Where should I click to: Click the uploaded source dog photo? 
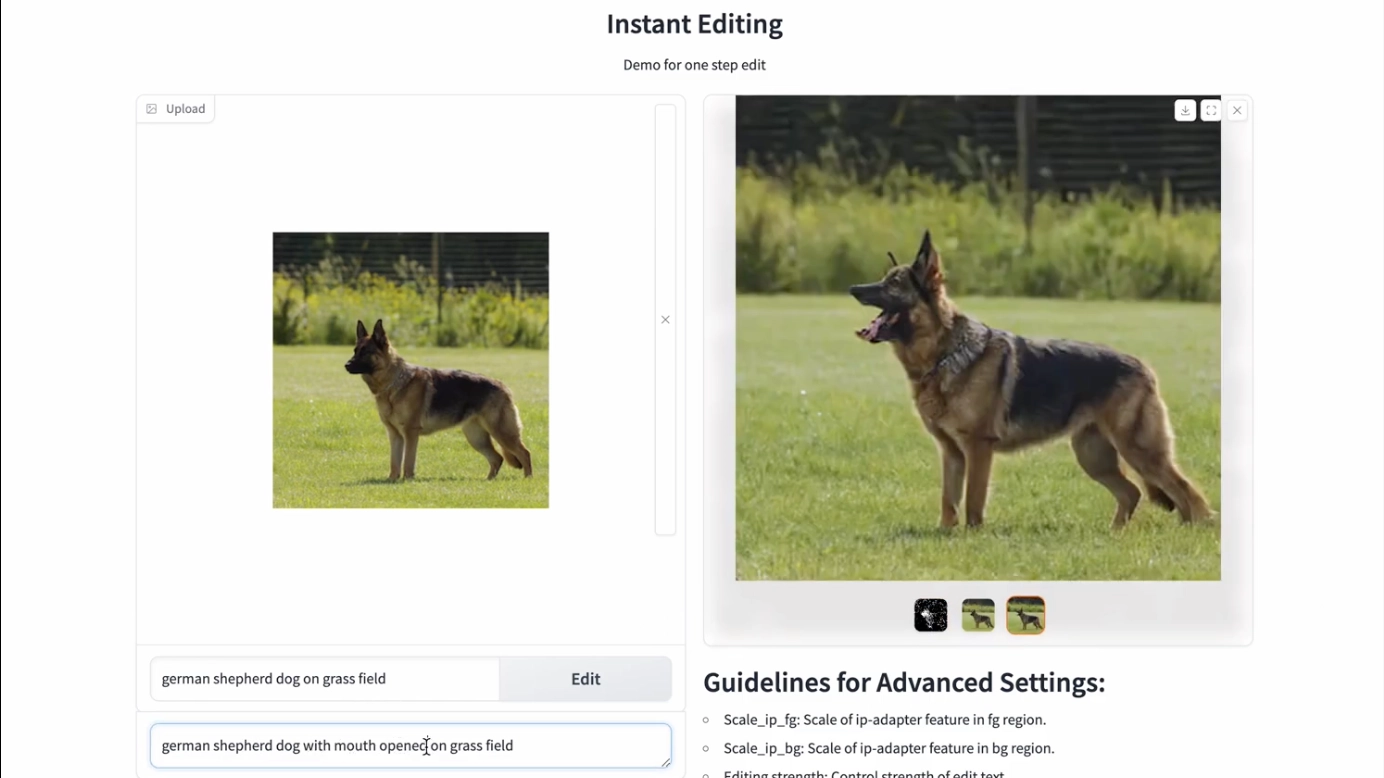coord(411,370)
